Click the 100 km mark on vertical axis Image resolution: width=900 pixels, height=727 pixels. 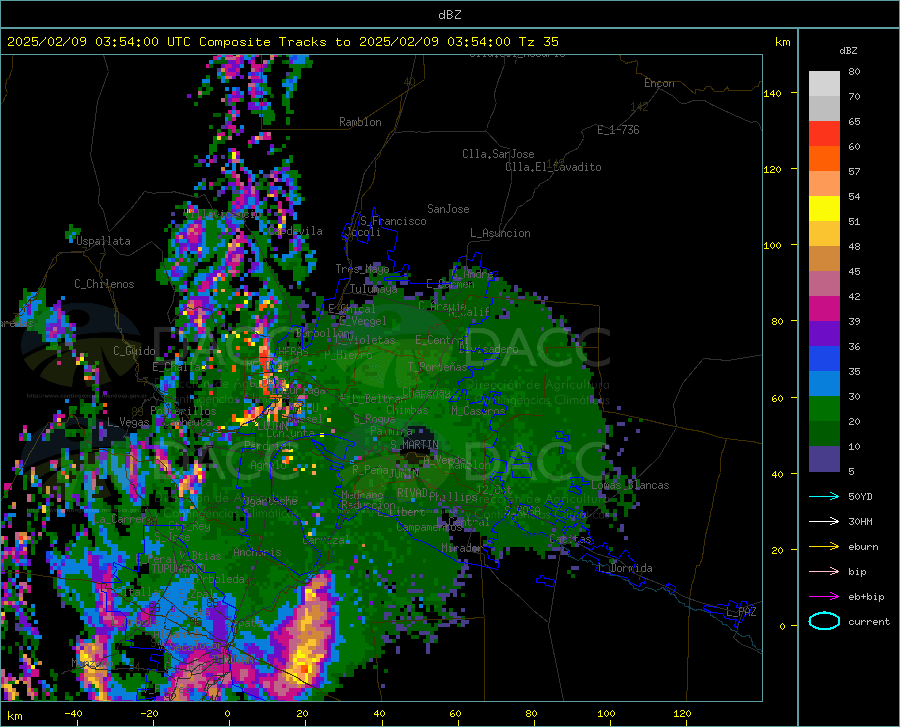tap(773, 245)
